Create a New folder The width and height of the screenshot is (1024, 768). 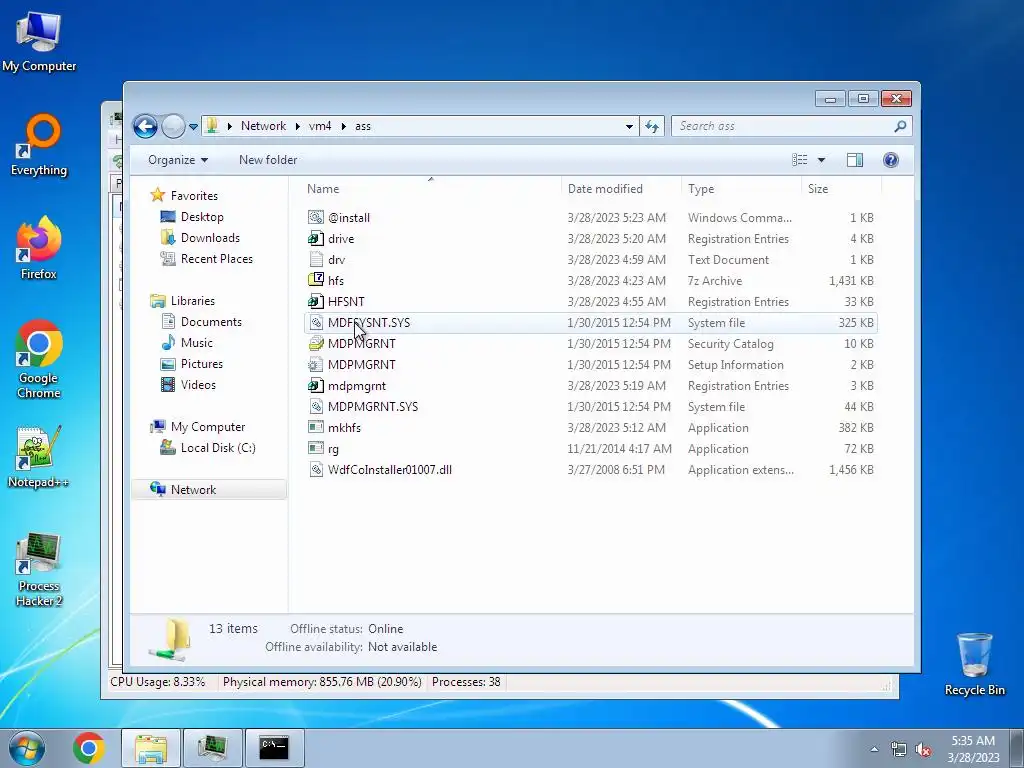(268, 160)
